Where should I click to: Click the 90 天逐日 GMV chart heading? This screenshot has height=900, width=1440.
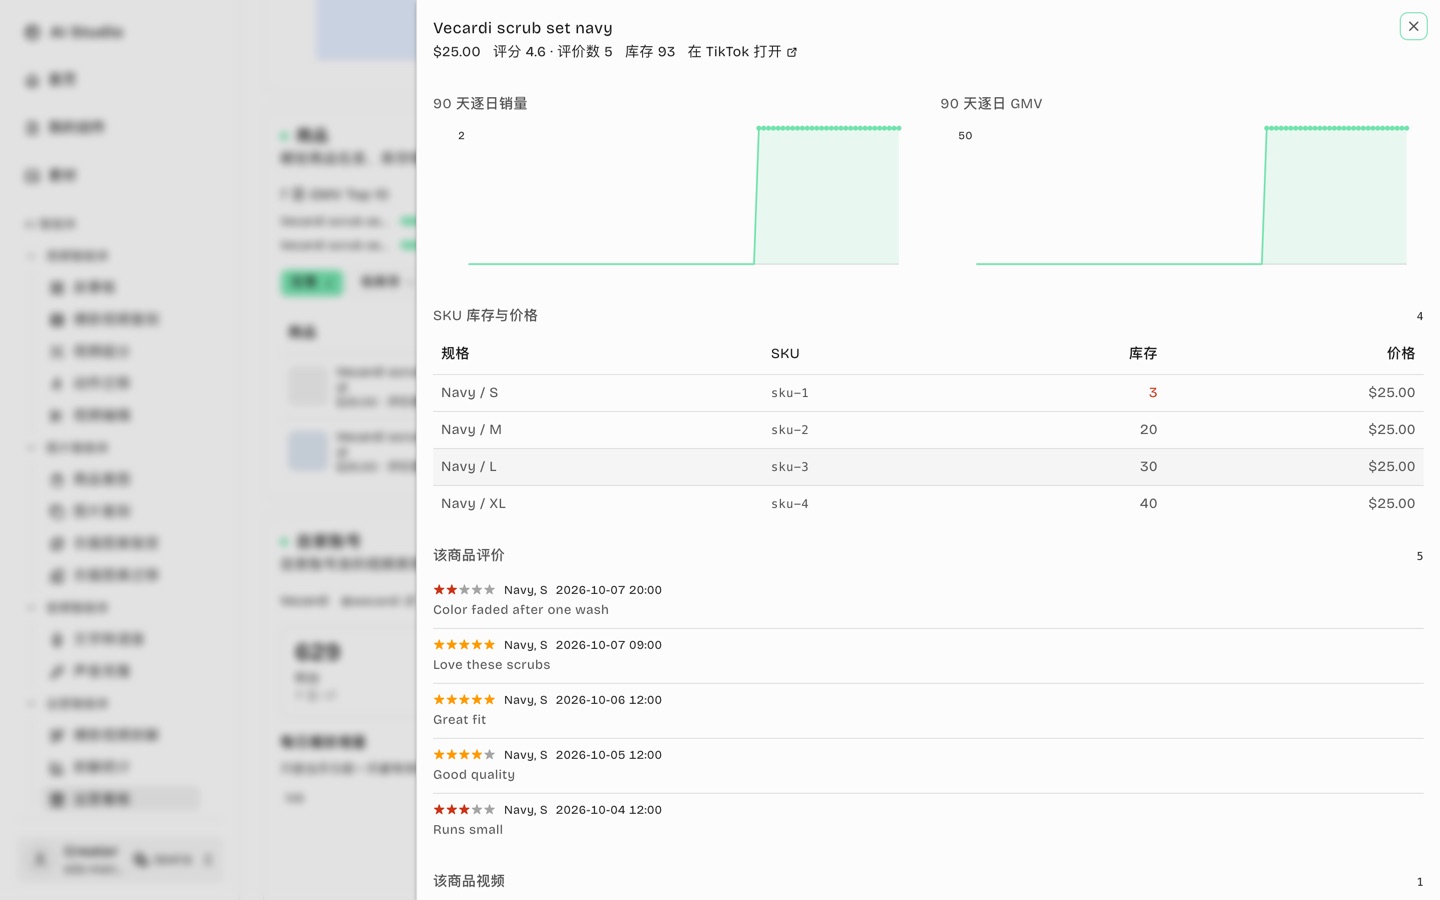(x=991, y=104)
